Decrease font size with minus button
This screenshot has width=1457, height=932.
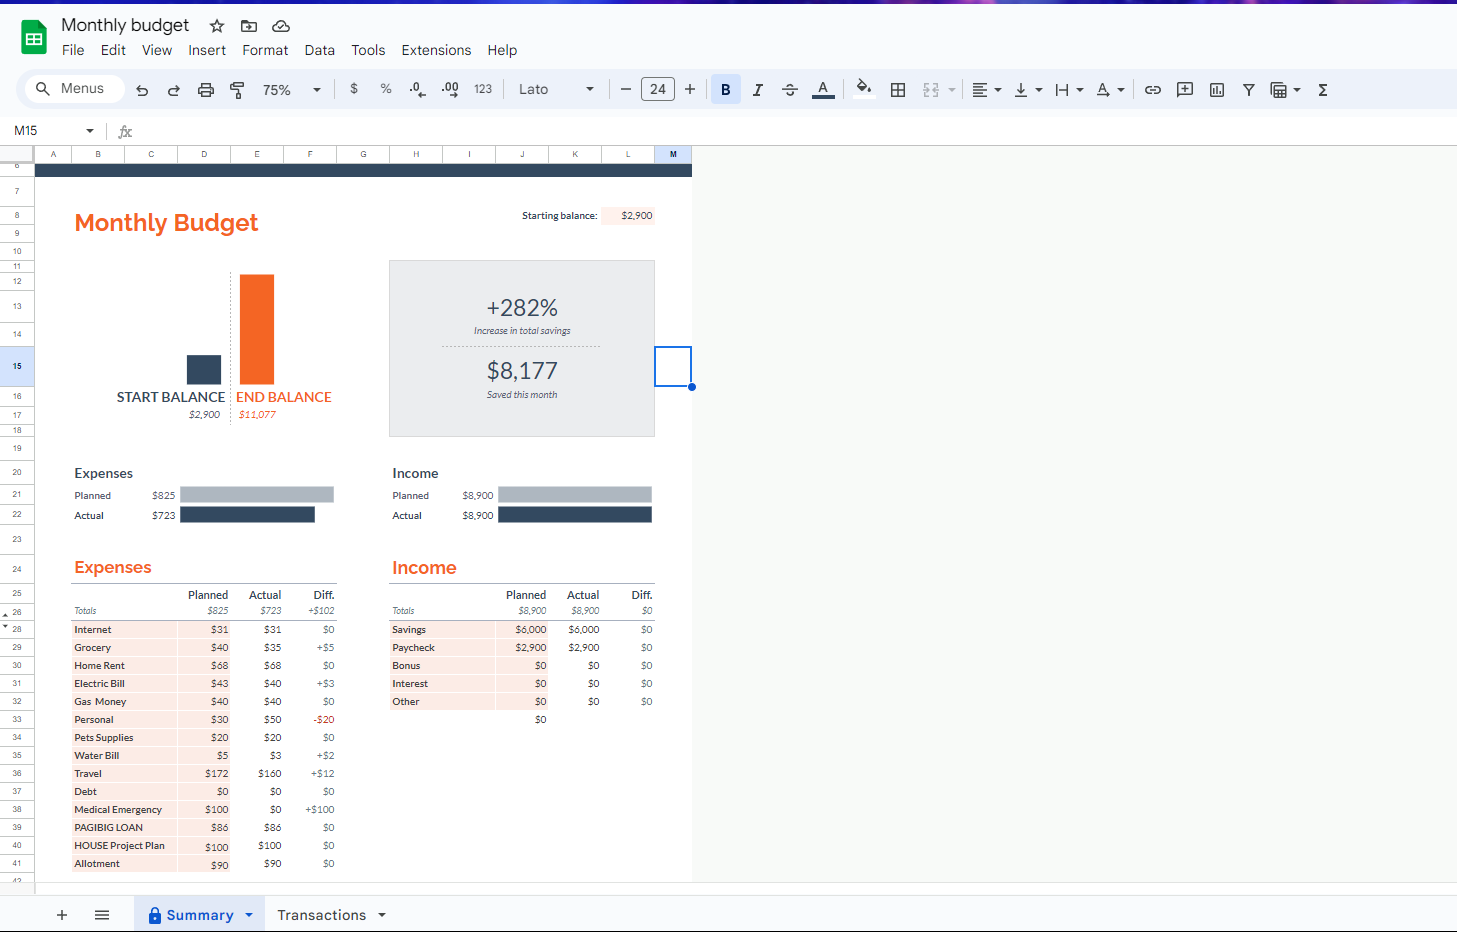(x=626, y=89)
